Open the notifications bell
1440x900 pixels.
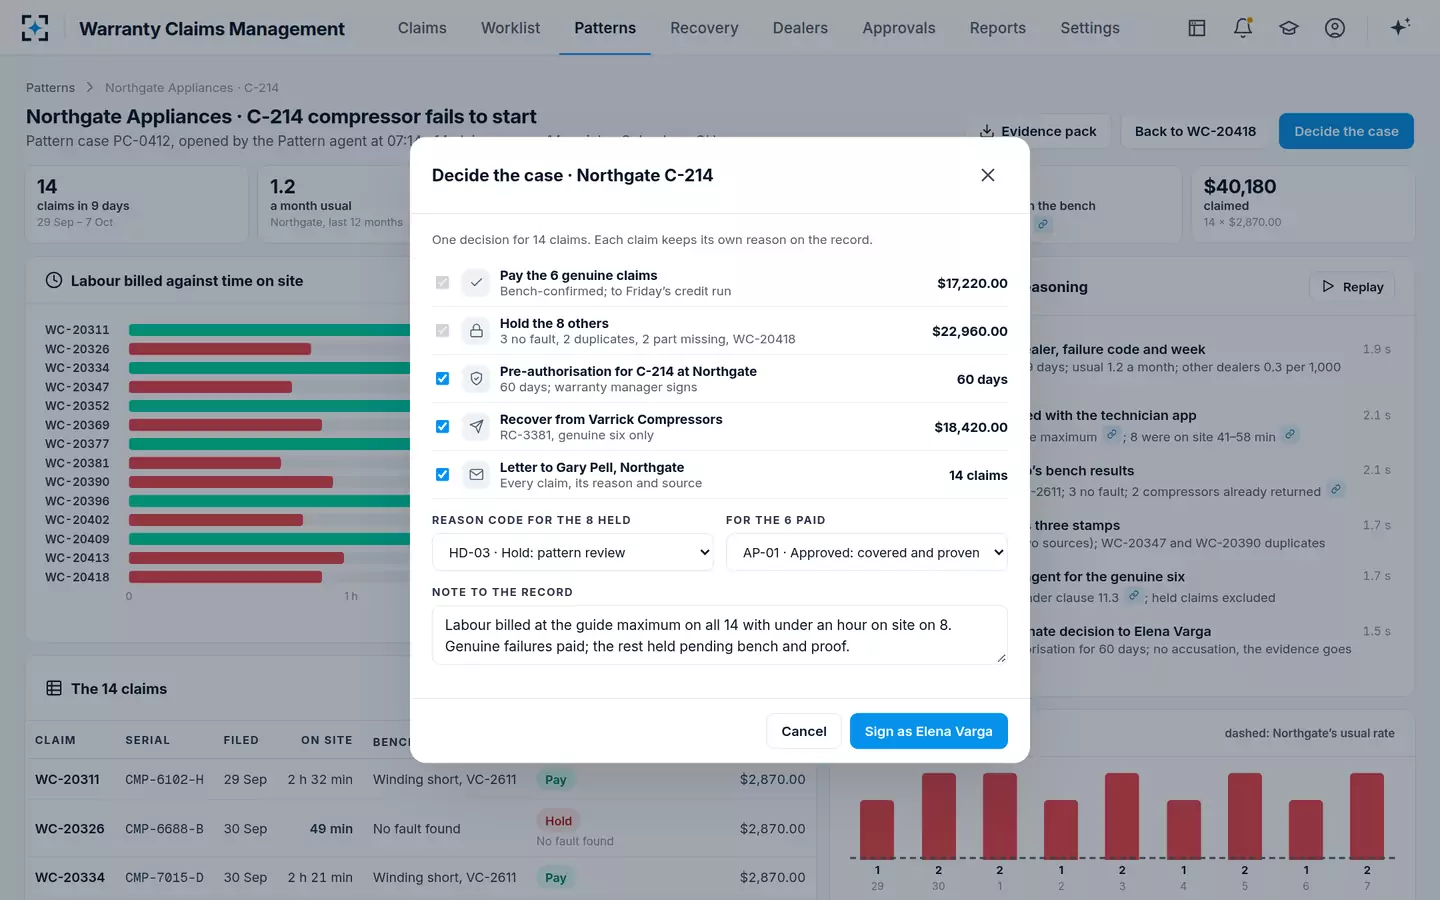click(1243, 28)
